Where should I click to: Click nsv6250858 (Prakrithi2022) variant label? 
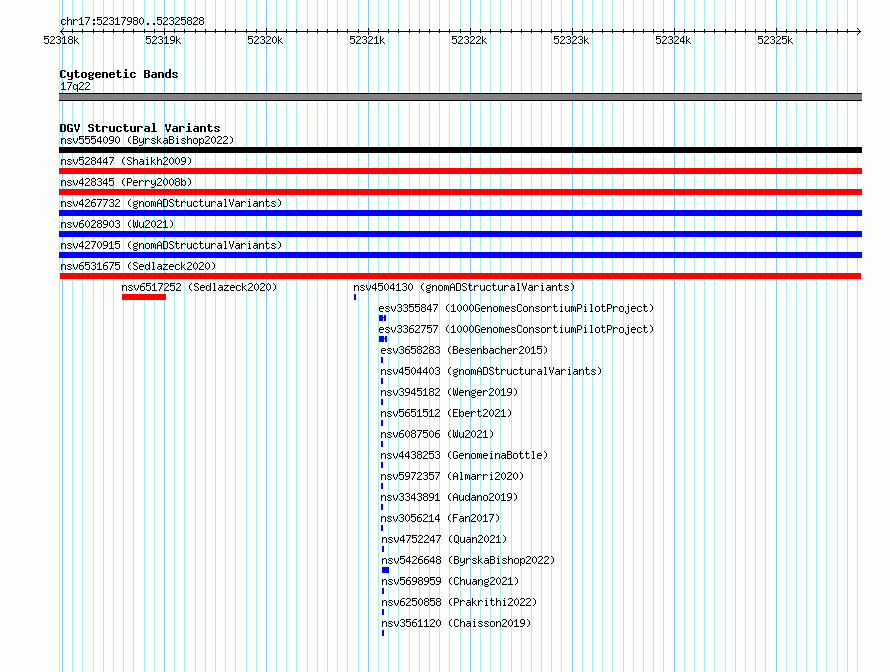[459, 602]
